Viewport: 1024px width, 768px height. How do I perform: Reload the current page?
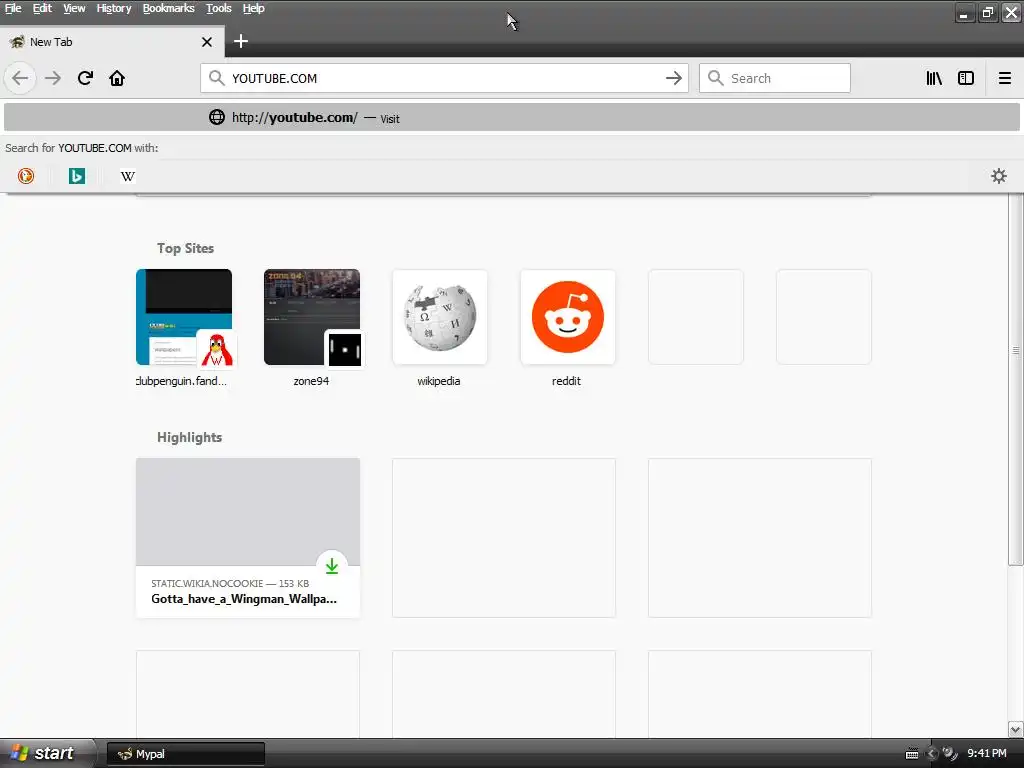click(x=85, y=78)
